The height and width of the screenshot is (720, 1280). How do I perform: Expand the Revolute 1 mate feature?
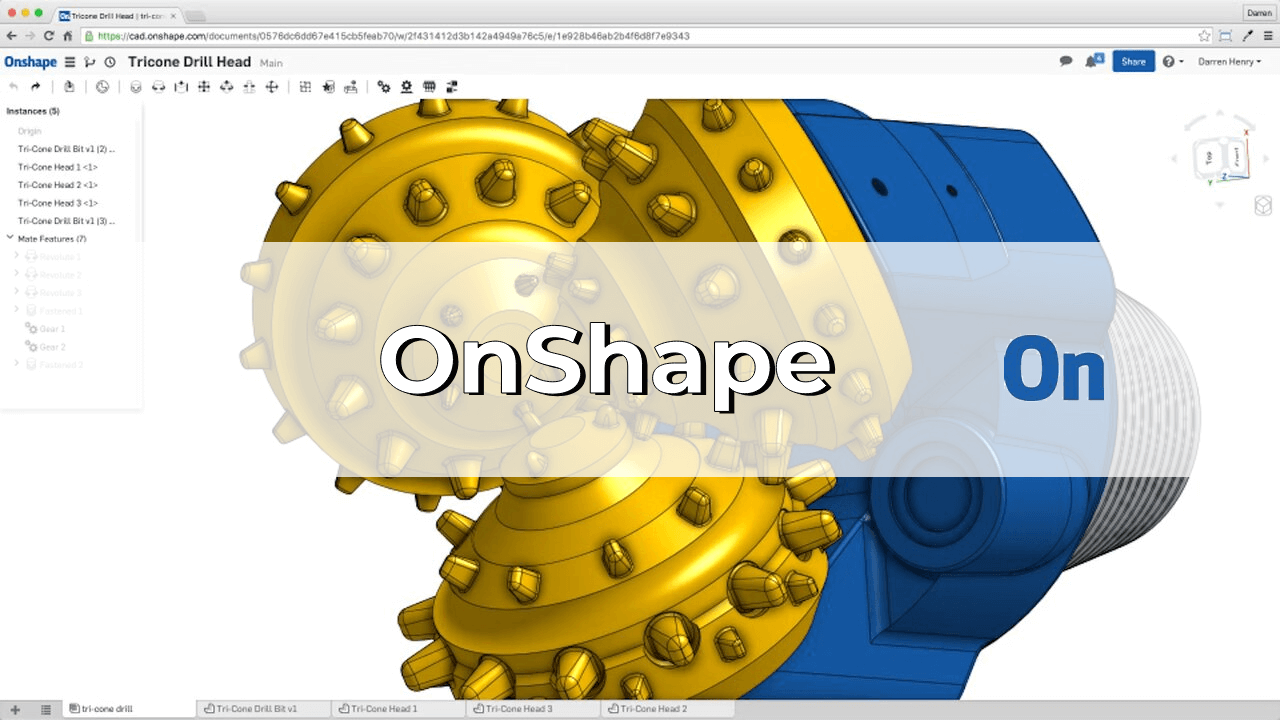coord(17,256)
